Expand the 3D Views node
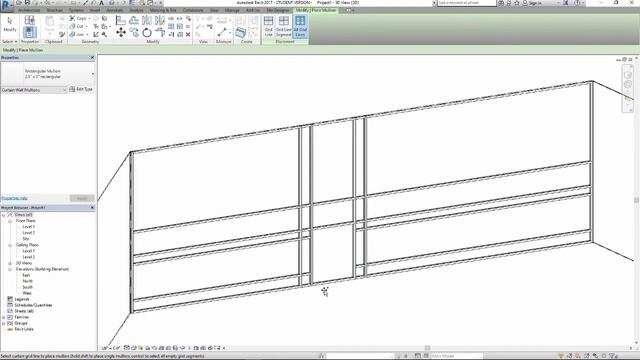640x360 pixels. pyautogui.click(x=10, y=263)
